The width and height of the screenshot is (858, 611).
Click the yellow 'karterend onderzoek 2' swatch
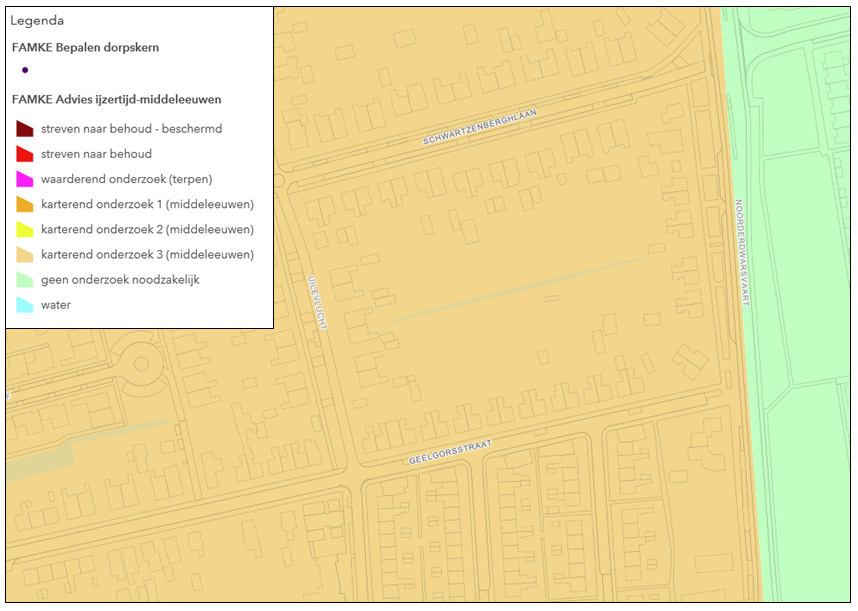[25, 230]
